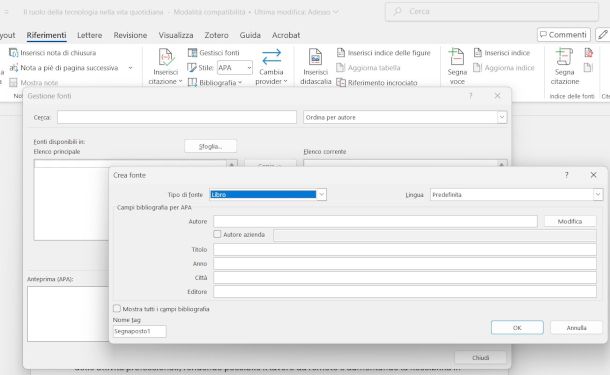Click Annulla in Crea fonte dialog
Viewport: 610px width, 375px height.
coord(576,328)
